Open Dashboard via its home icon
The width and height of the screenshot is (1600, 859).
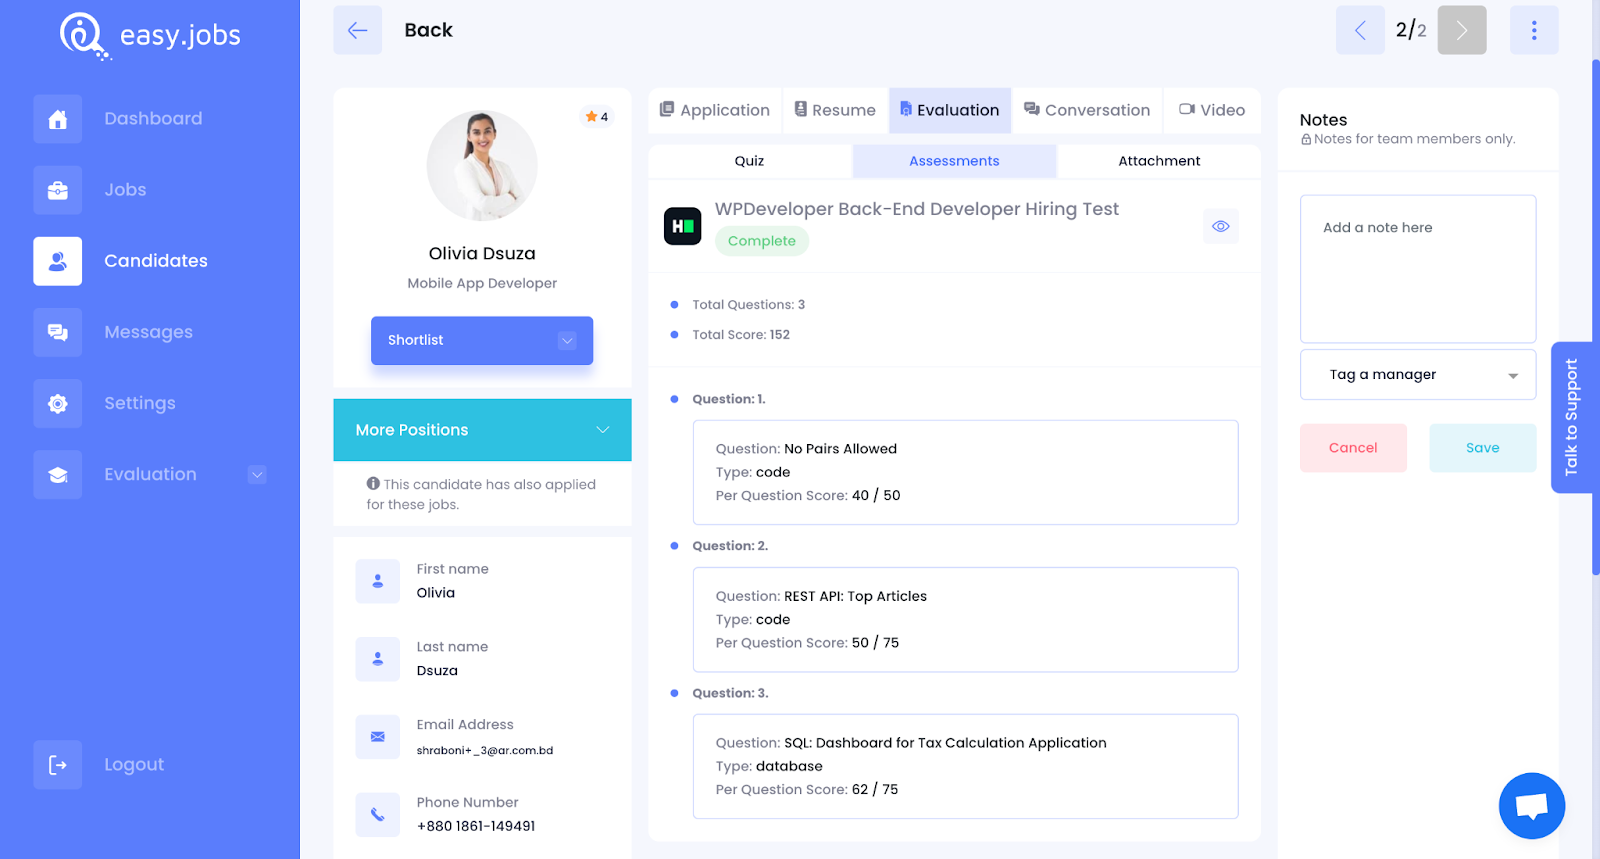tap(58, 119)
